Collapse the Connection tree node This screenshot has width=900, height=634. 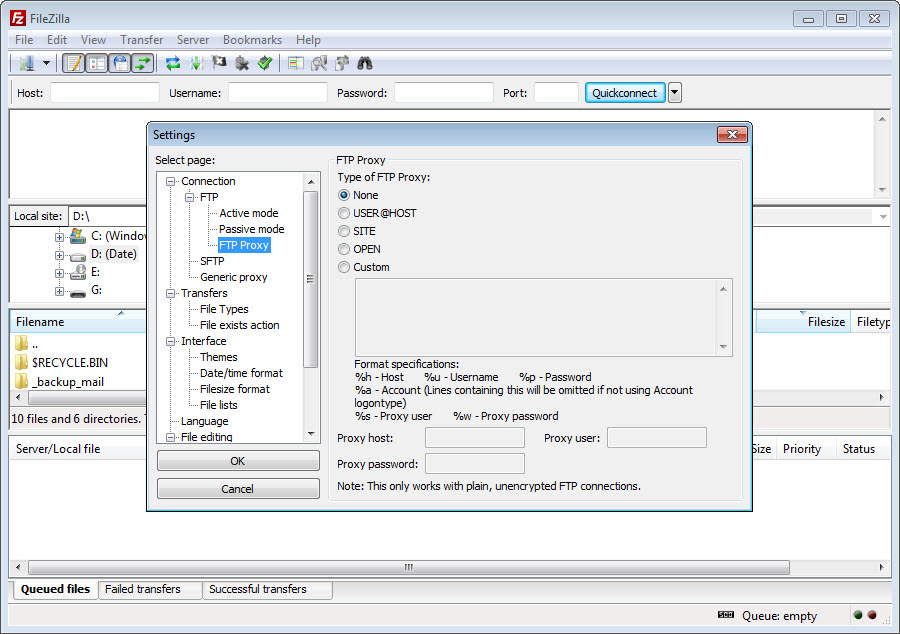[x=170, y=181]
